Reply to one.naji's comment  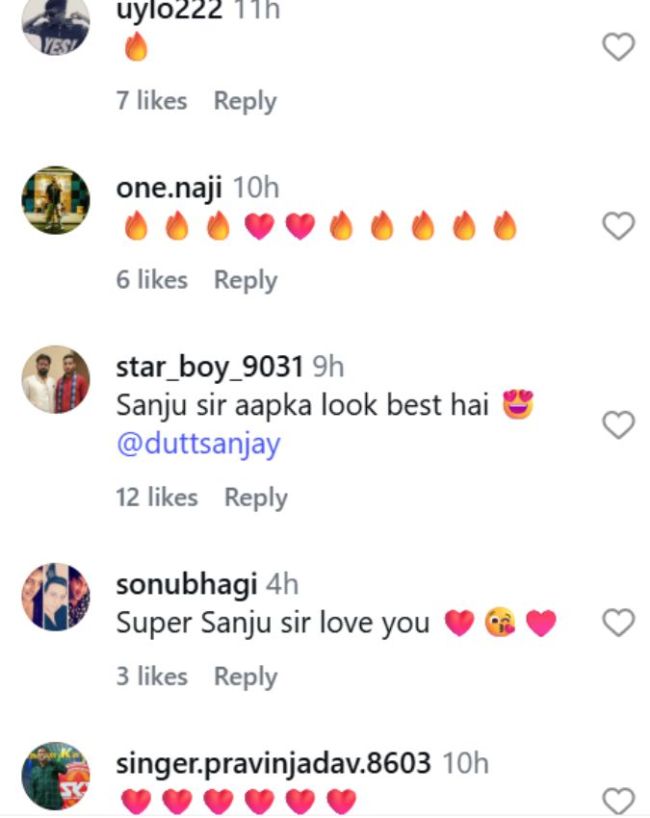[245, 280]
